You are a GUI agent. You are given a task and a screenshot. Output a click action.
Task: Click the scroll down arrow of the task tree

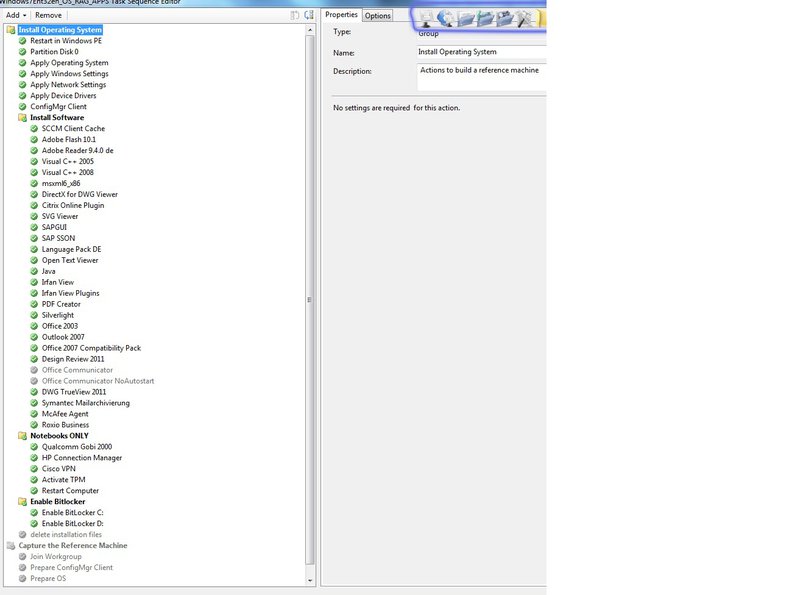click(310, 580)
